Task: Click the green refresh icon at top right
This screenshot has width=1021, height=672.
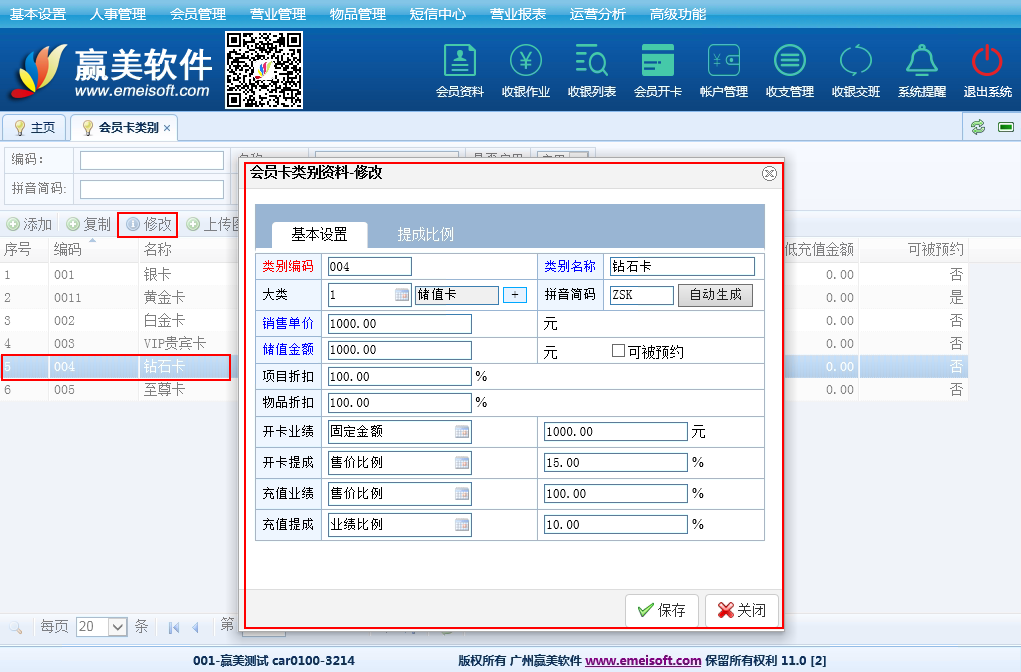Action: click(x=978, y=127)
